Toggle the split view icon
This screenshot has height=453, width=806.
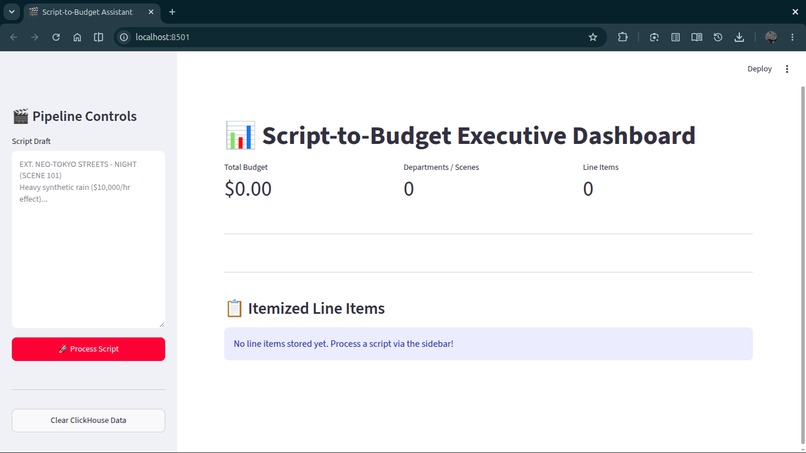(x=98, y=37)
